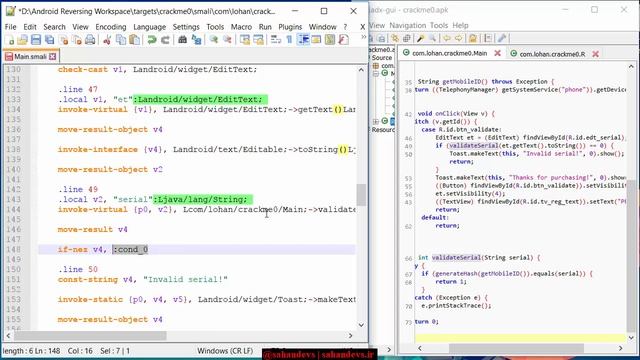The width and height of the screenshot is (640, 360).
Task: Click jadx-gui deobfuscation lock icon
Action: click(473, 38)
